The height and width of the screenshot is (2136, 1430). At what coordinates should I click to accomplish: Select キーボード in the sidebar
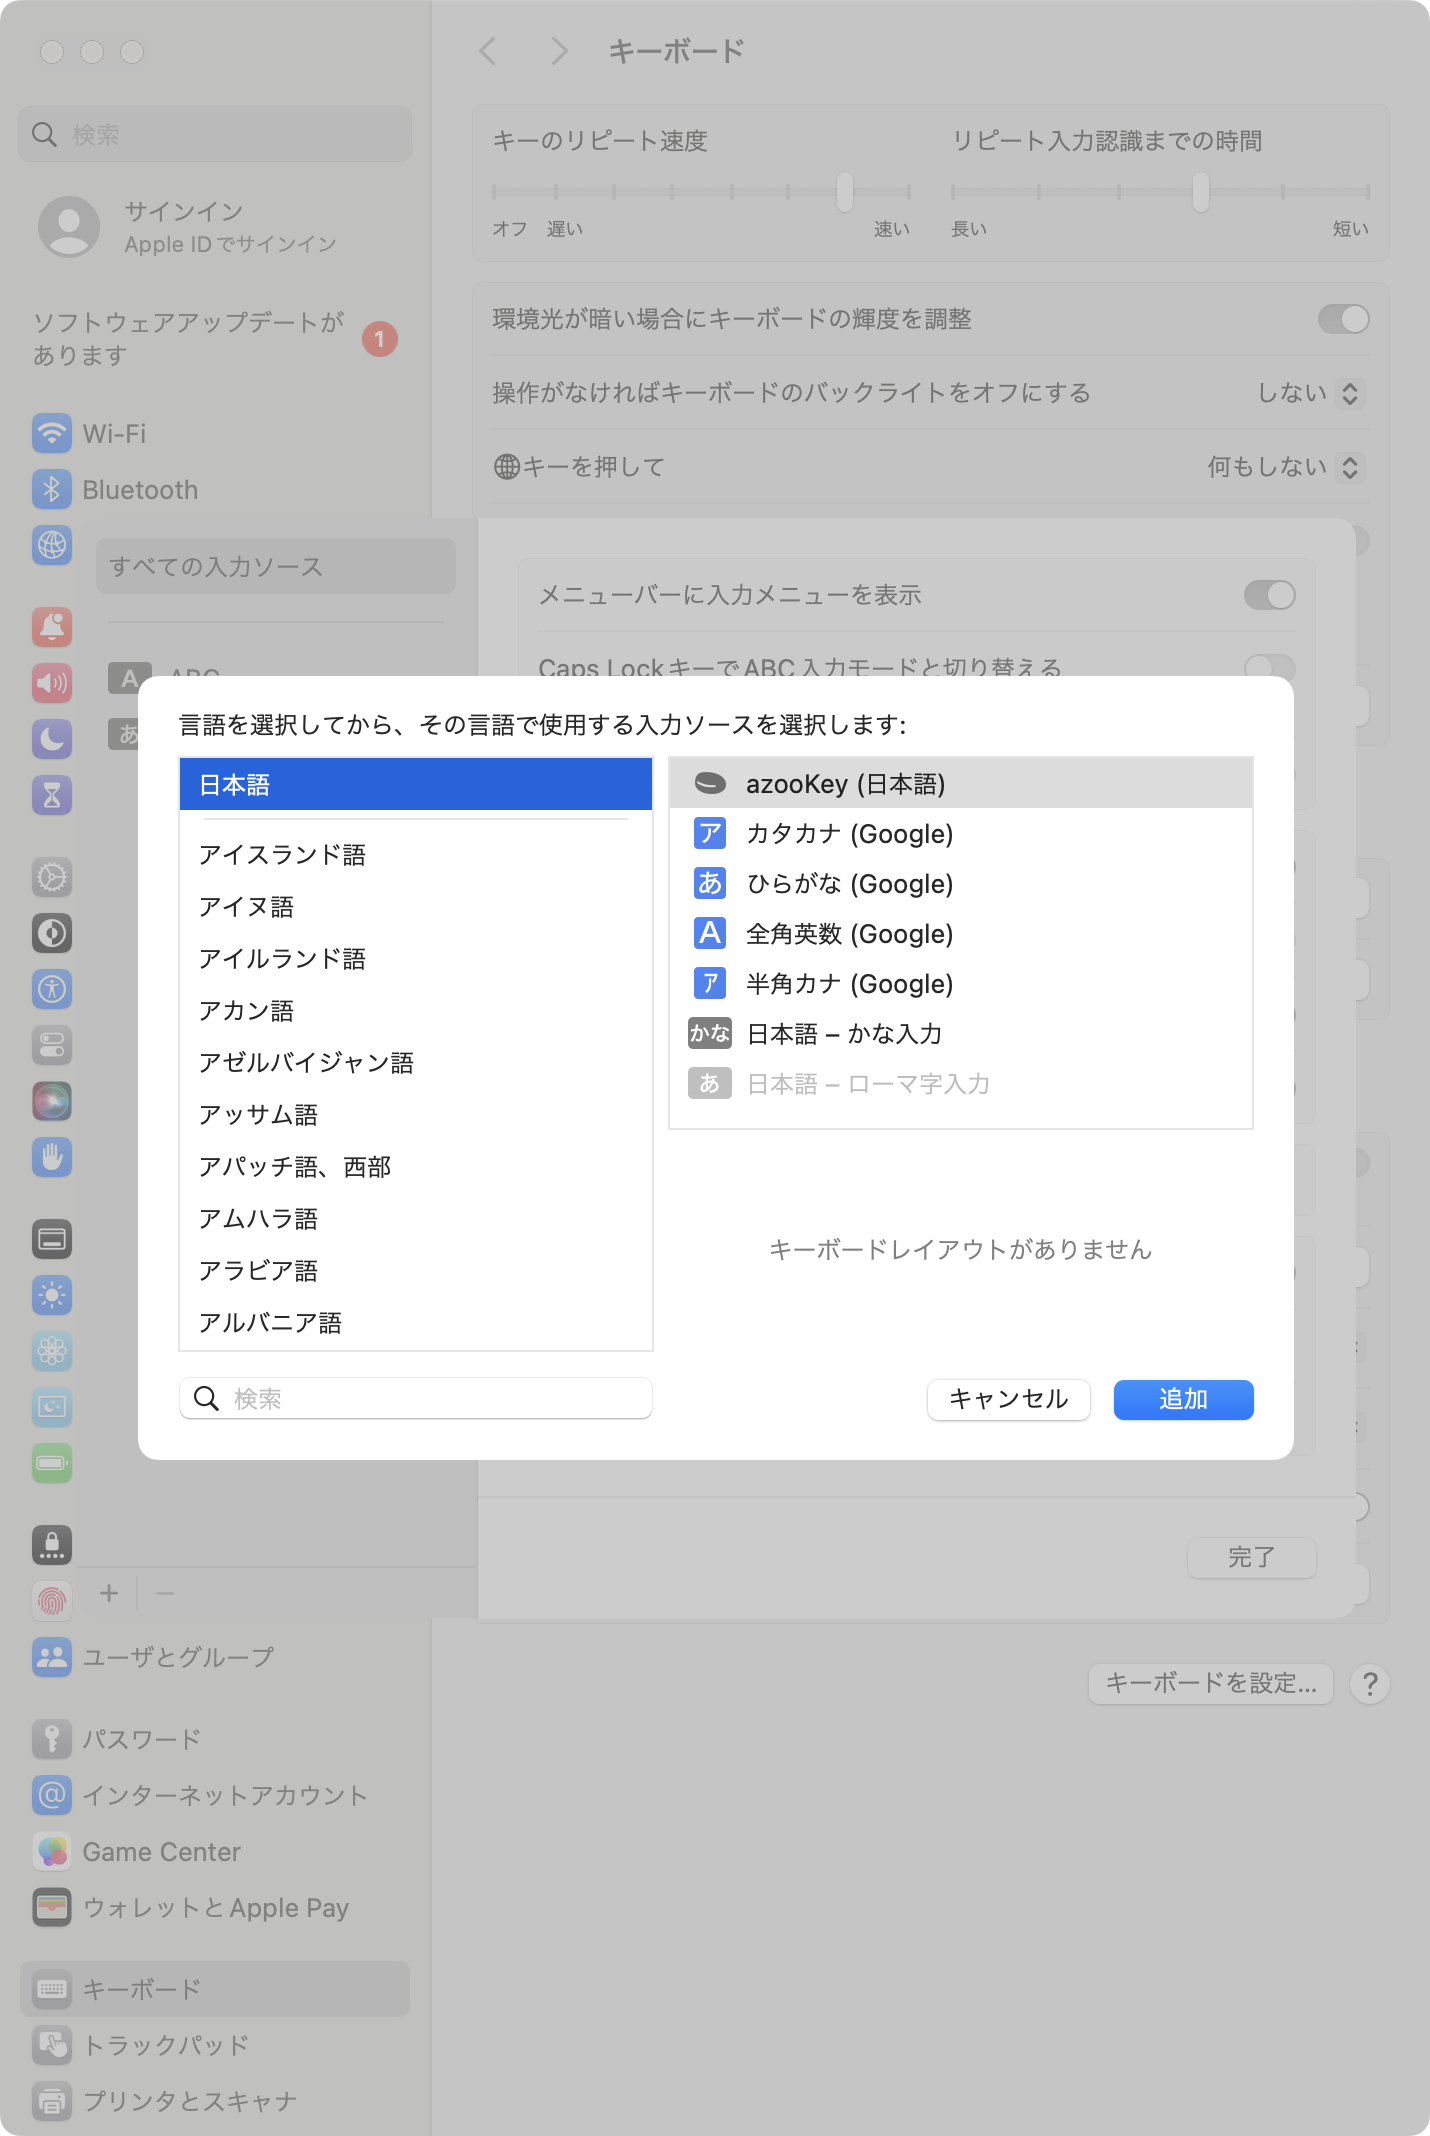point(215,1989)
